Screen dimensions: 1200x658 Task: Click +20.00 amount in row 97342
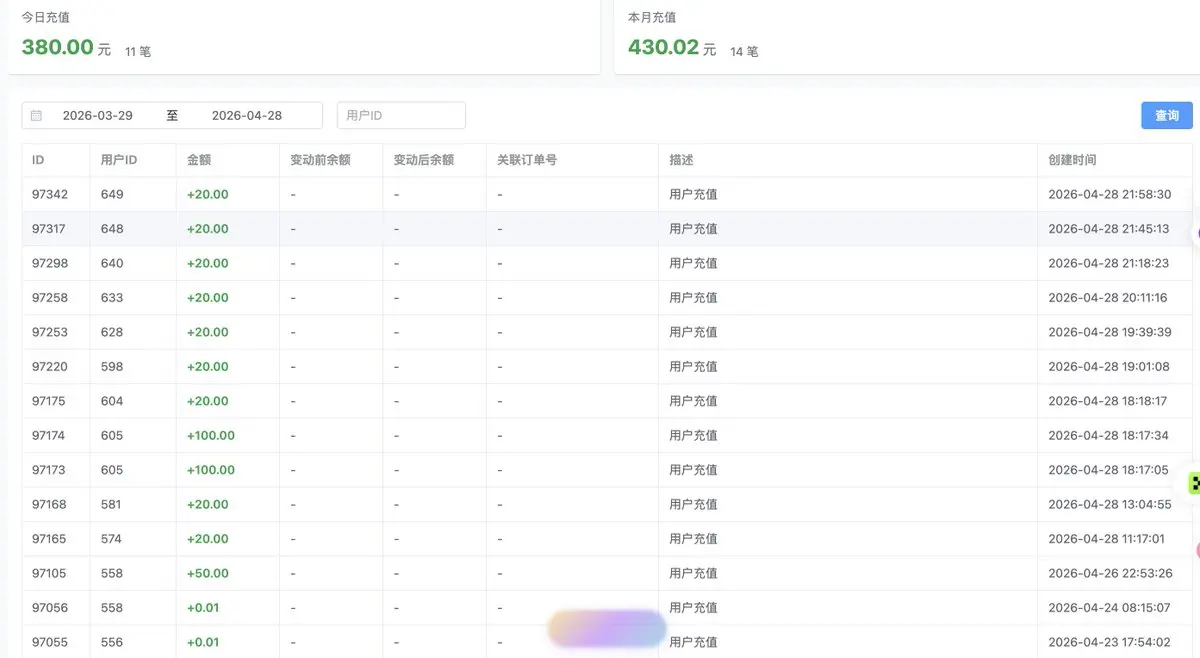[208, 194]
